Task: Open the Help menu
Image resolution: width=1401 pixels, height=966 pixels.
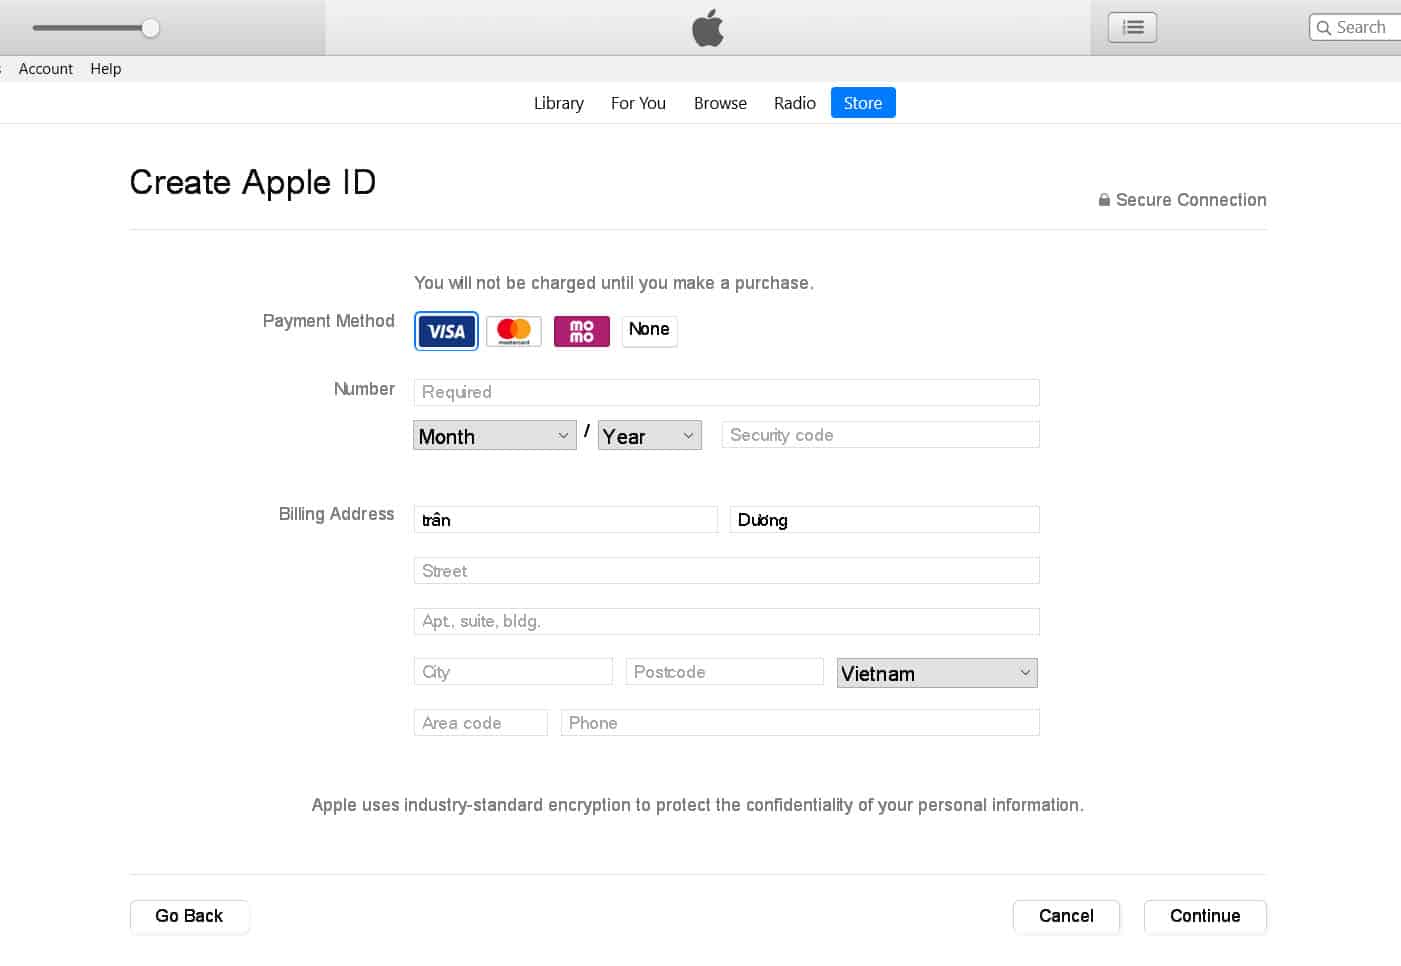Action: [x=106, y=69]
